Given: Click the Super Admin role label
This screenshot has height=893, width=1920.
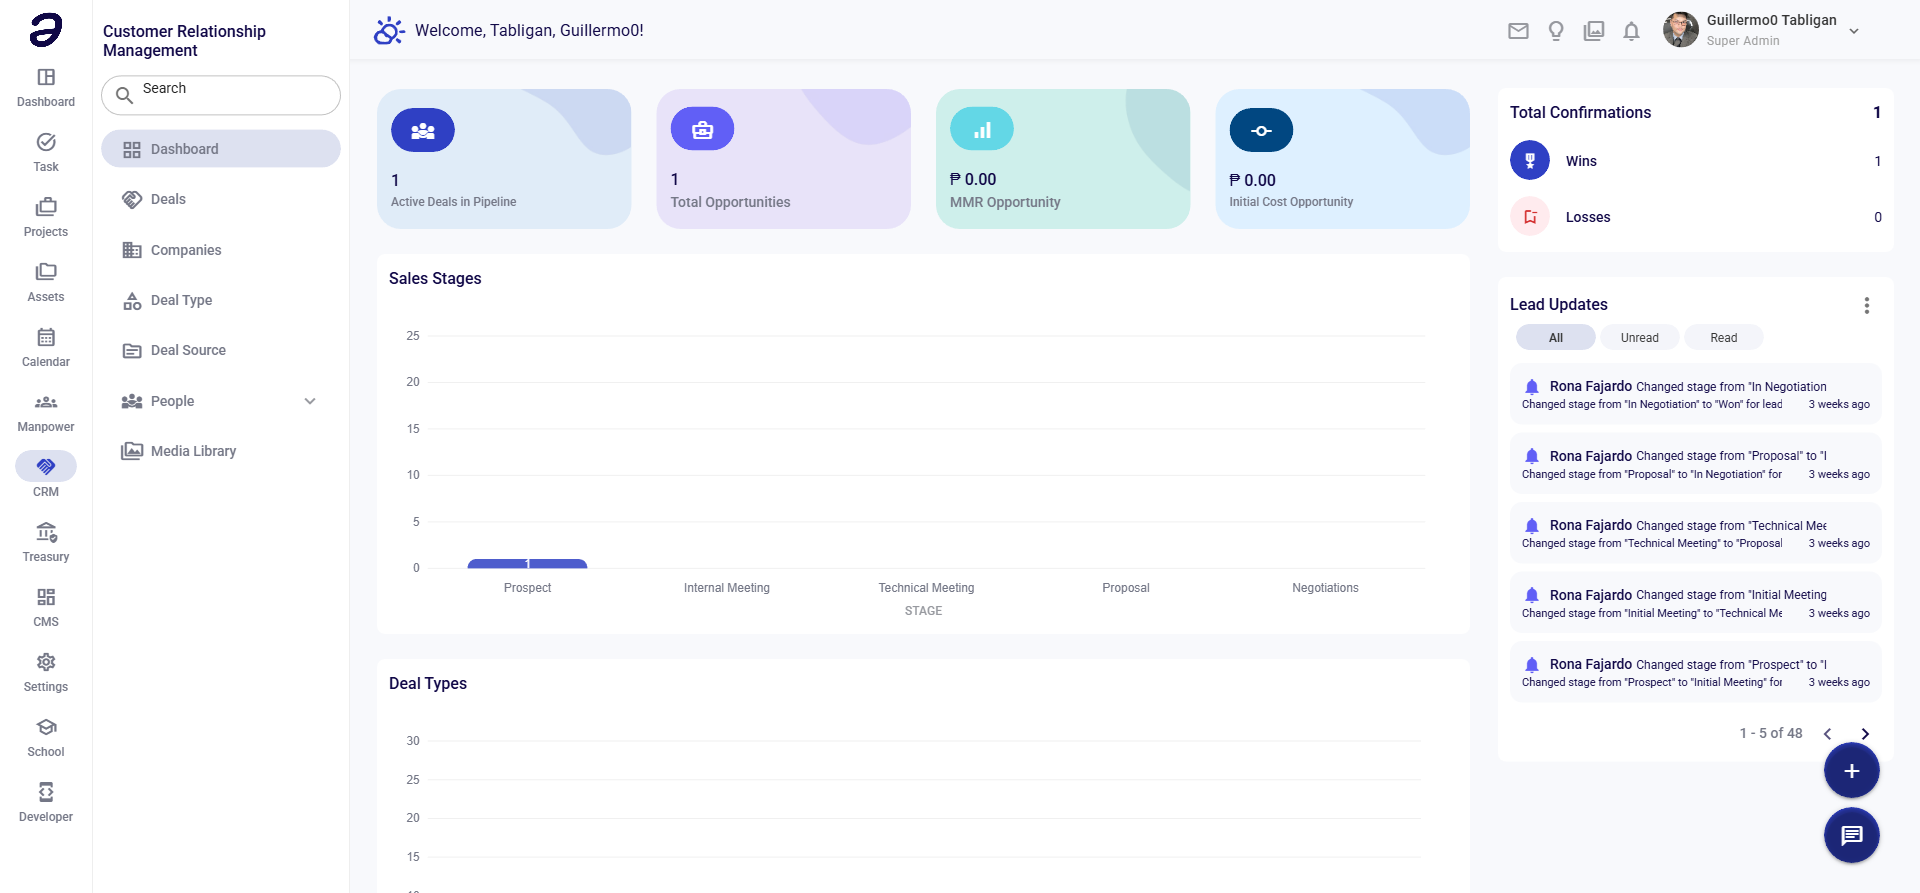Looking at the screenshot, I should (x=1743, y=41).
